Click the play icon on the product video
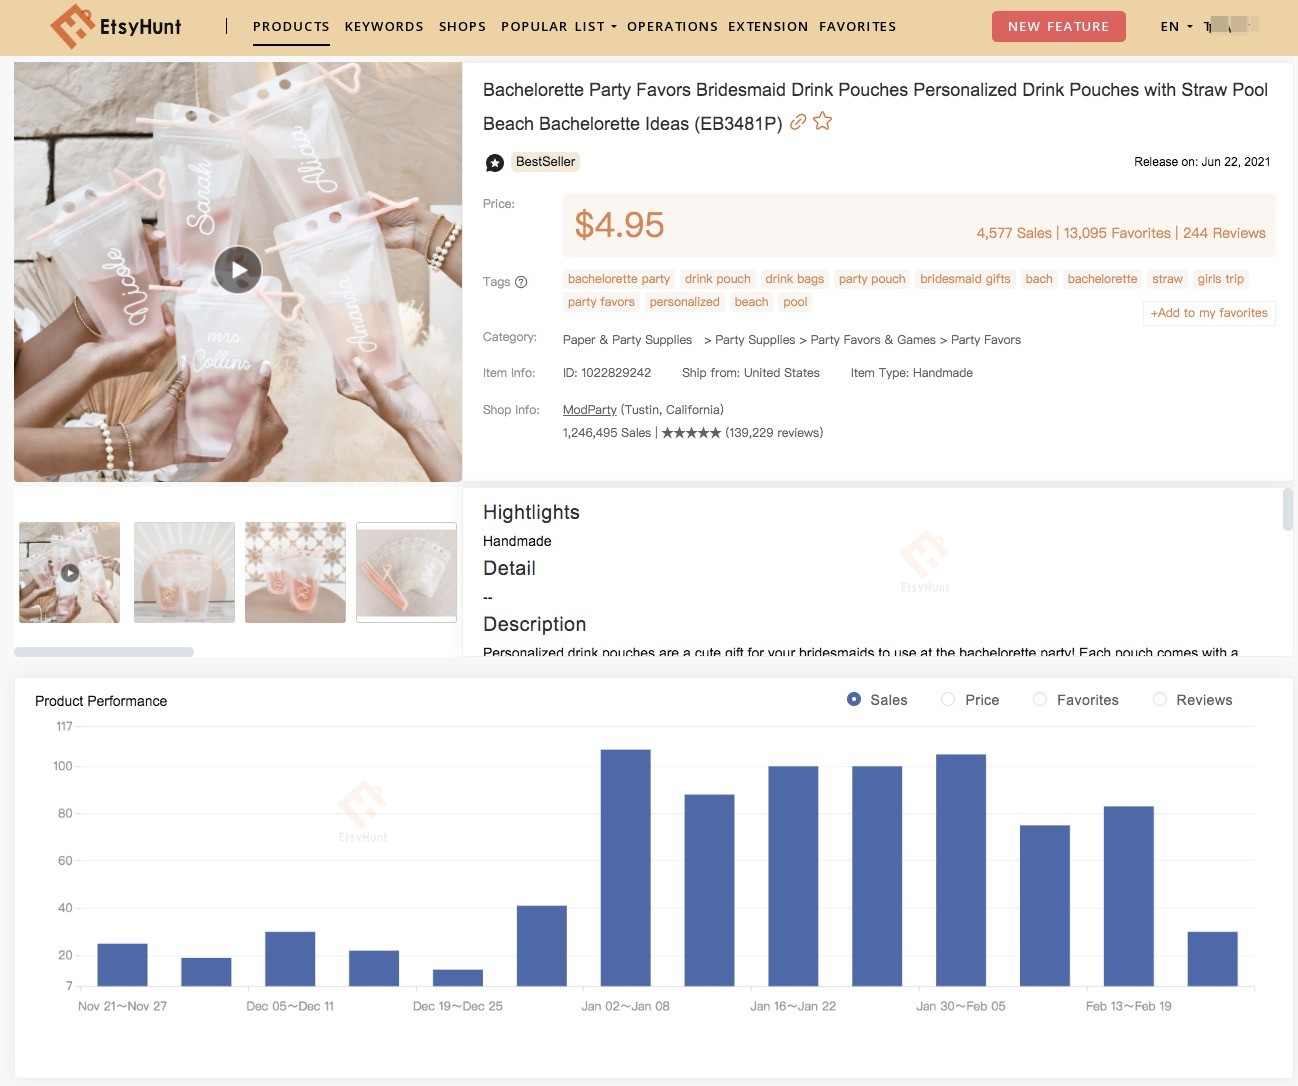The image size is (1298, 1086). (237, 269)
